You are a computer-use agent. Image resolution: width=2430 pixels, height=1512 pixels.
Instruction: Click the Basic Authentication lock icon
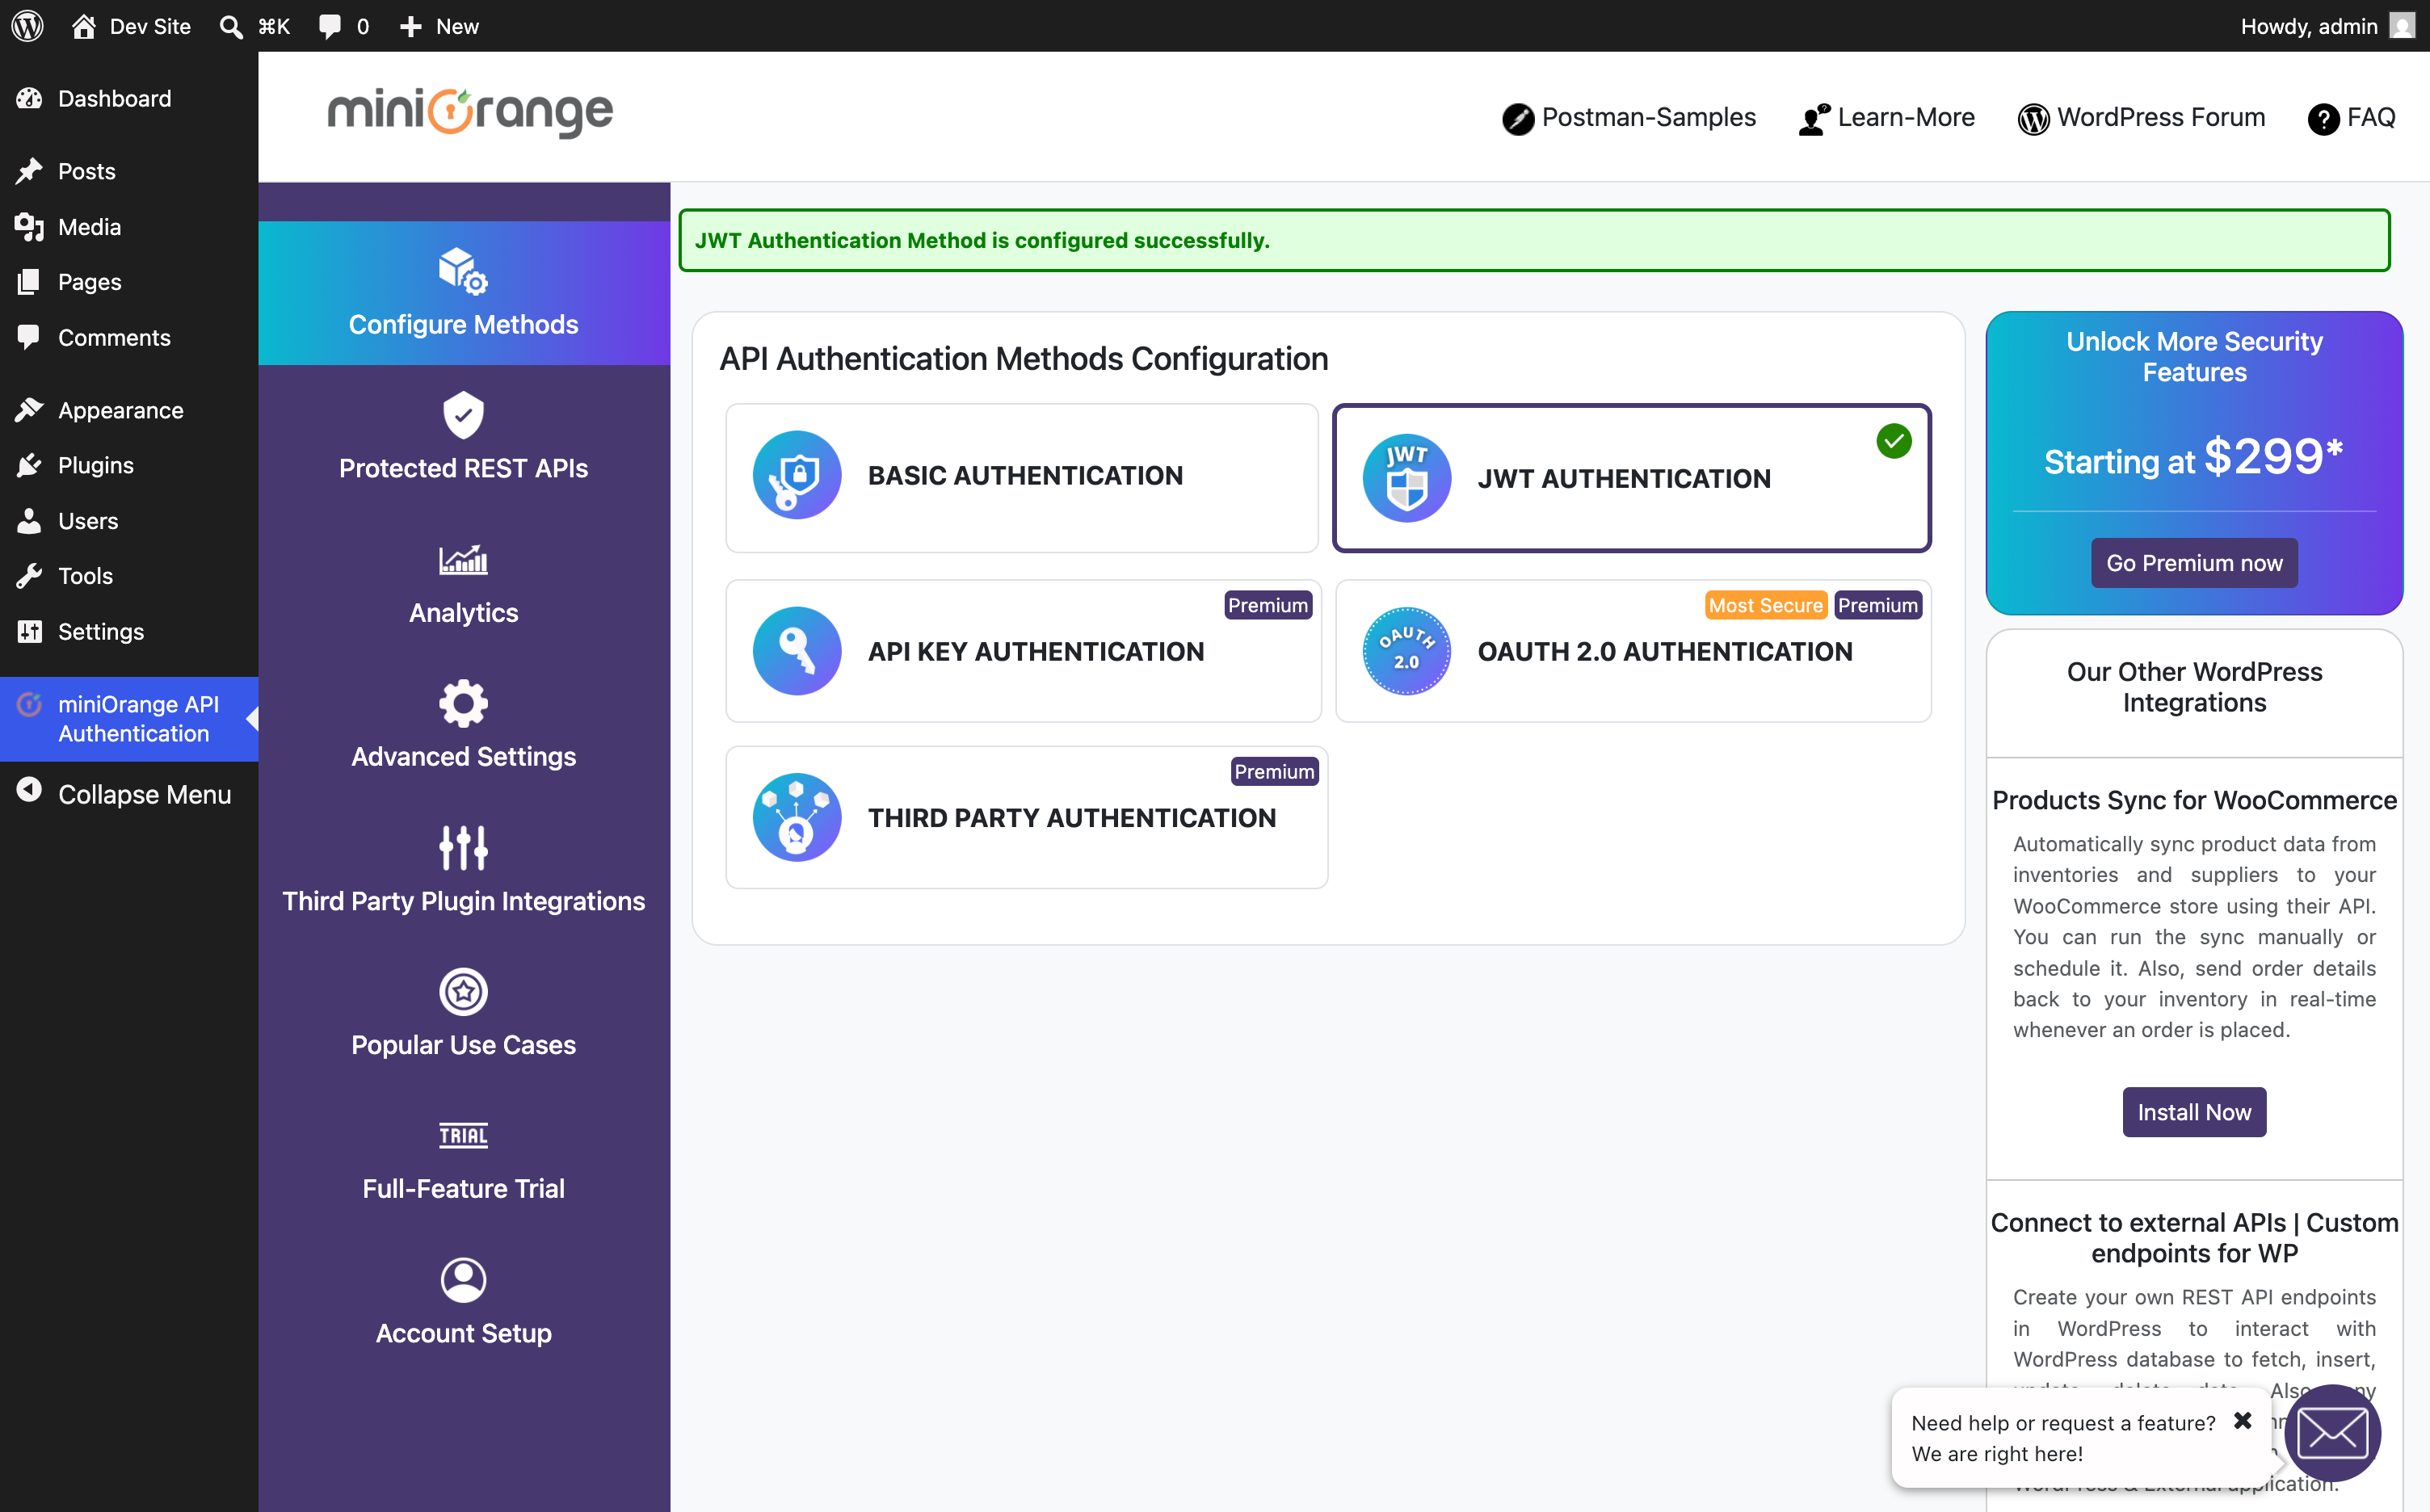(x=797, y=475)
